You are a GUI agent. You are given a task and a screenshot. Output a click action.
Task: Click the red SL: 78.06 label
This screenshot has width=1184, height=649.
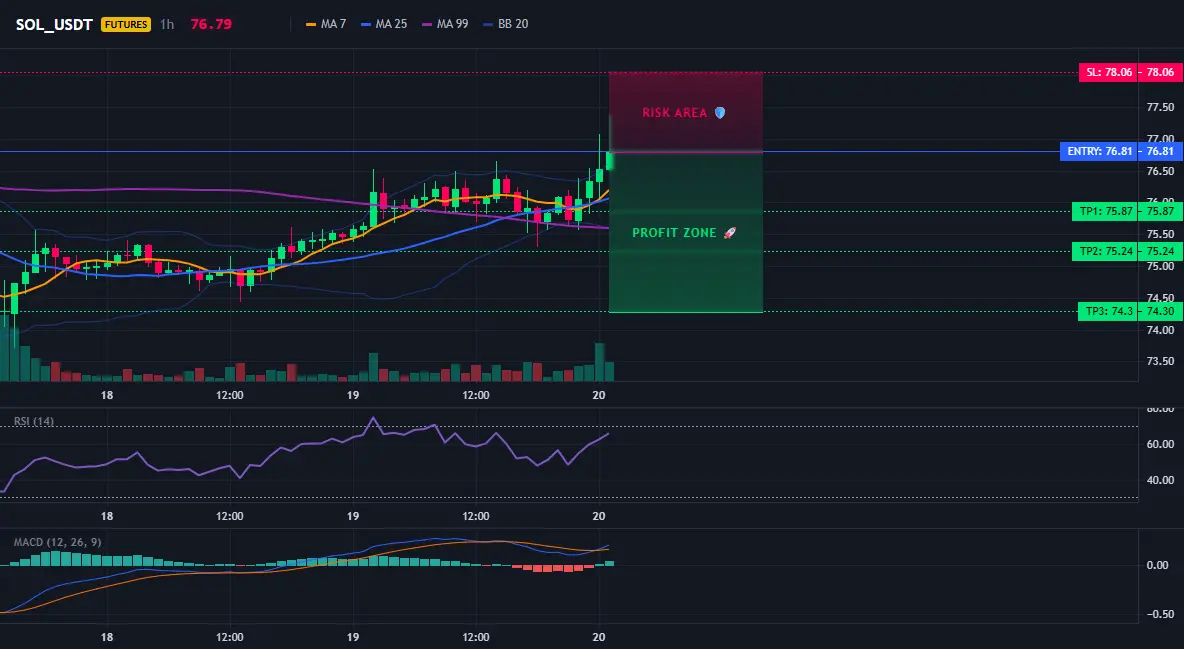click(x=1108, y=73)
